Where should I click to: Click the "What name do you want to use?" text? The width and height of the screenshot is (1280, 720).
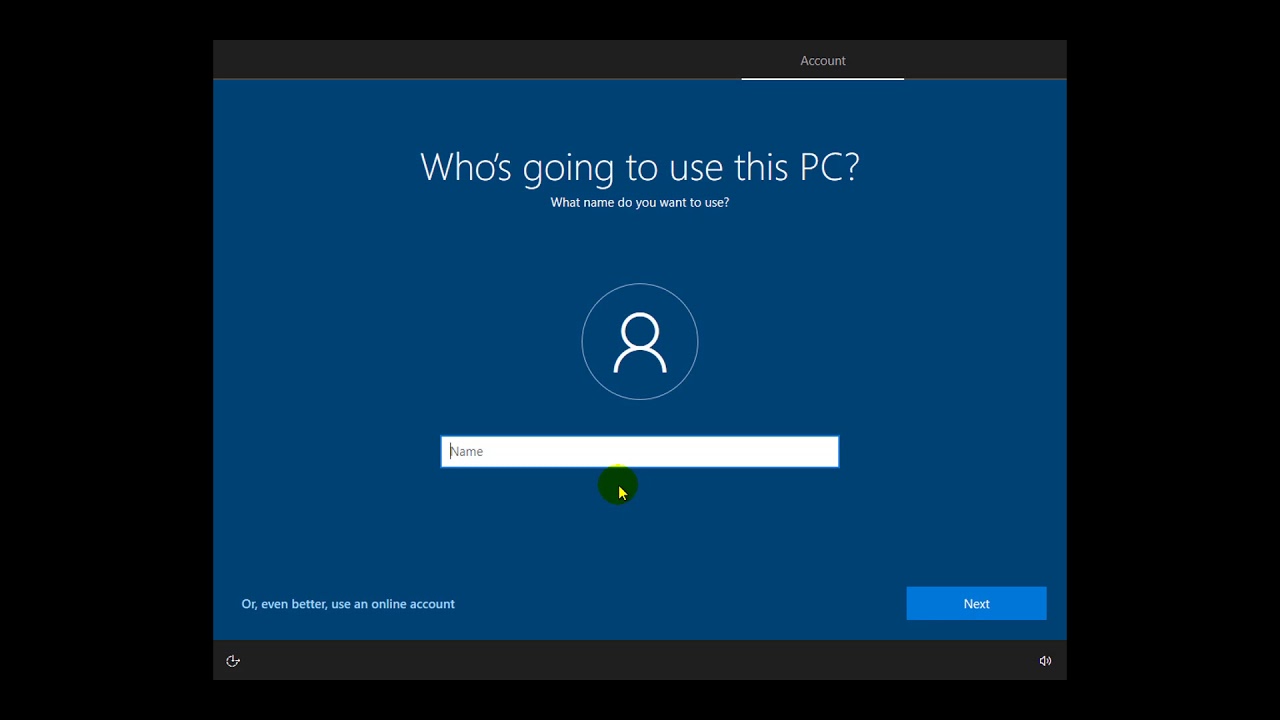coord(640,203)
